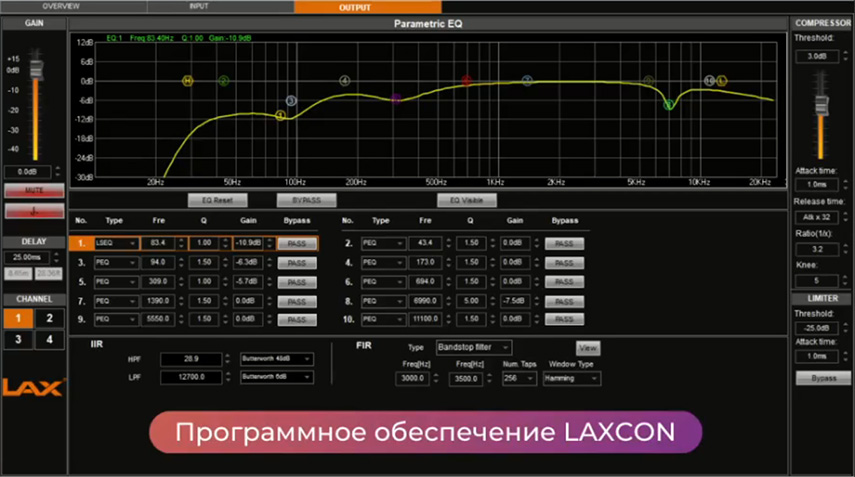Open band 8 type dropdown
This screenshot has width=855, height=477.
tap(383, 301)
